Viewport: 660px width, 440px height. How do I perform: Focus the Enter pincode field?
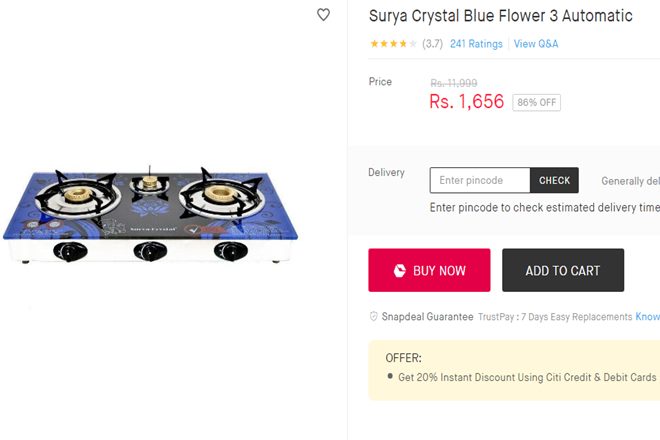[x=480, y=180]
